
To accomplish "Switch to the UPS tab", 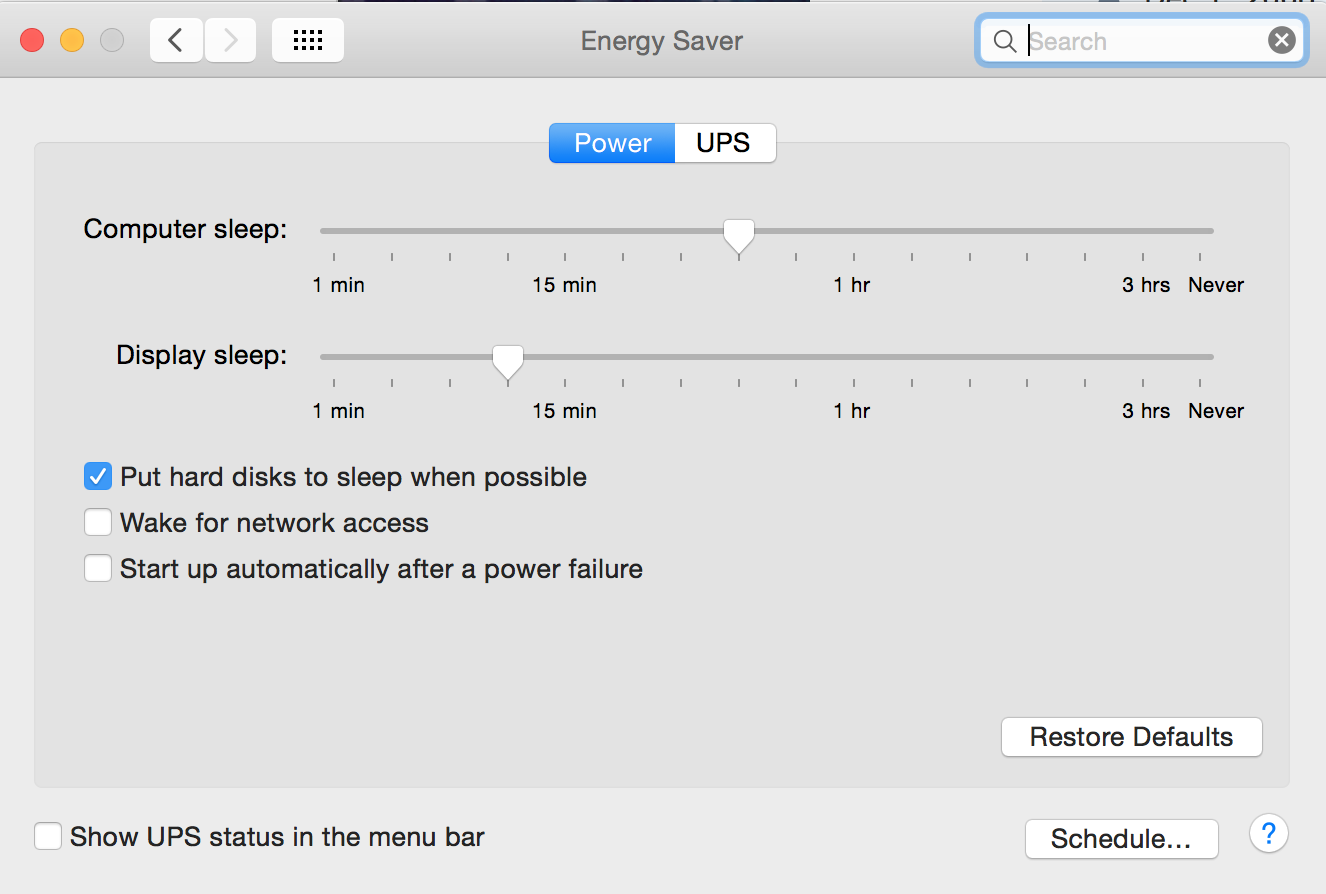I will pyautogui.click(x=724, y=143).
